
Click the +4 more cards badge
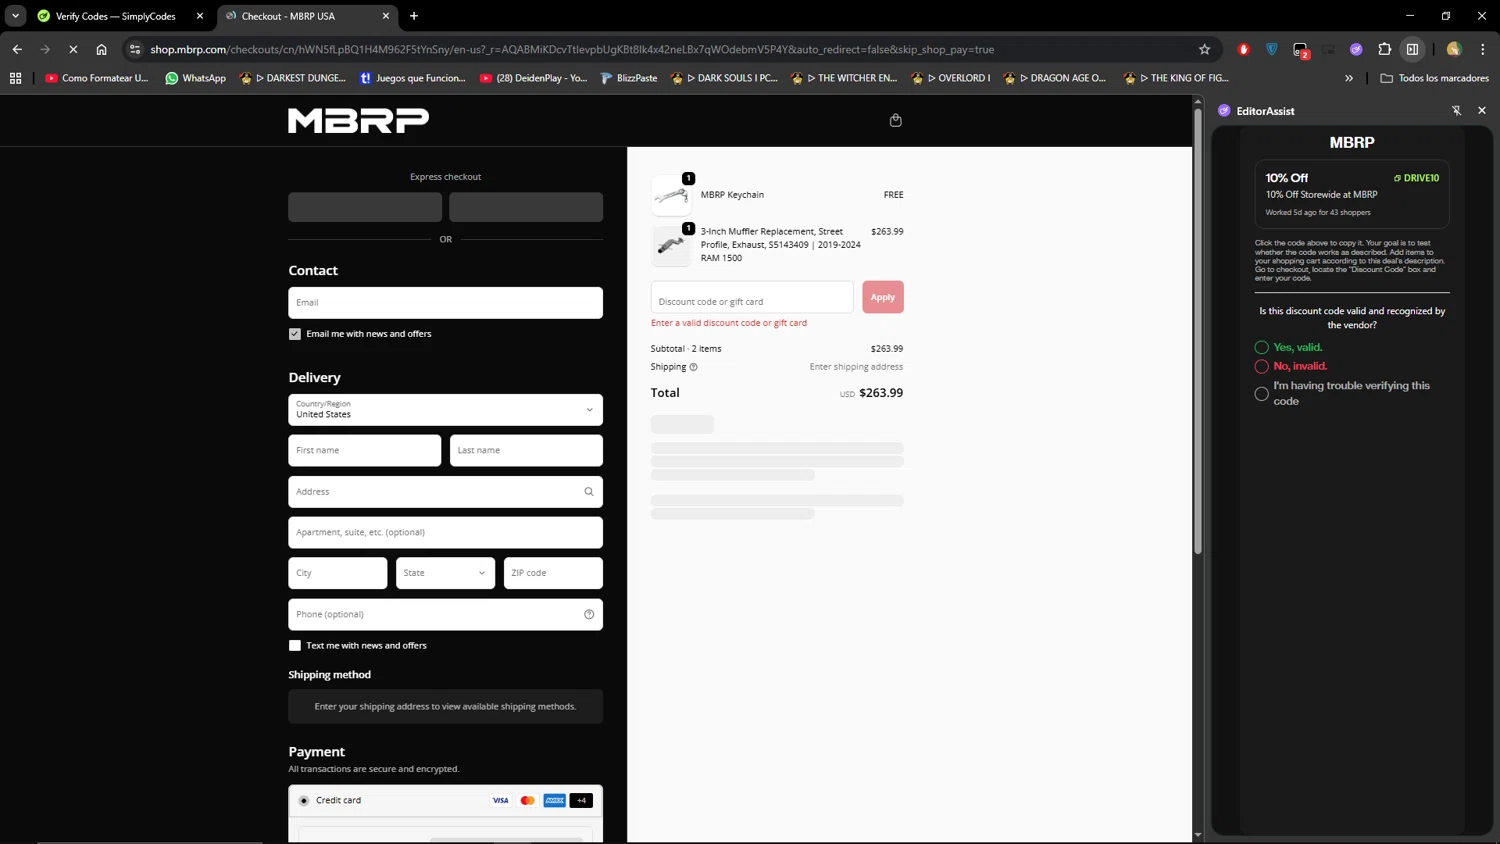coord(581,801)
